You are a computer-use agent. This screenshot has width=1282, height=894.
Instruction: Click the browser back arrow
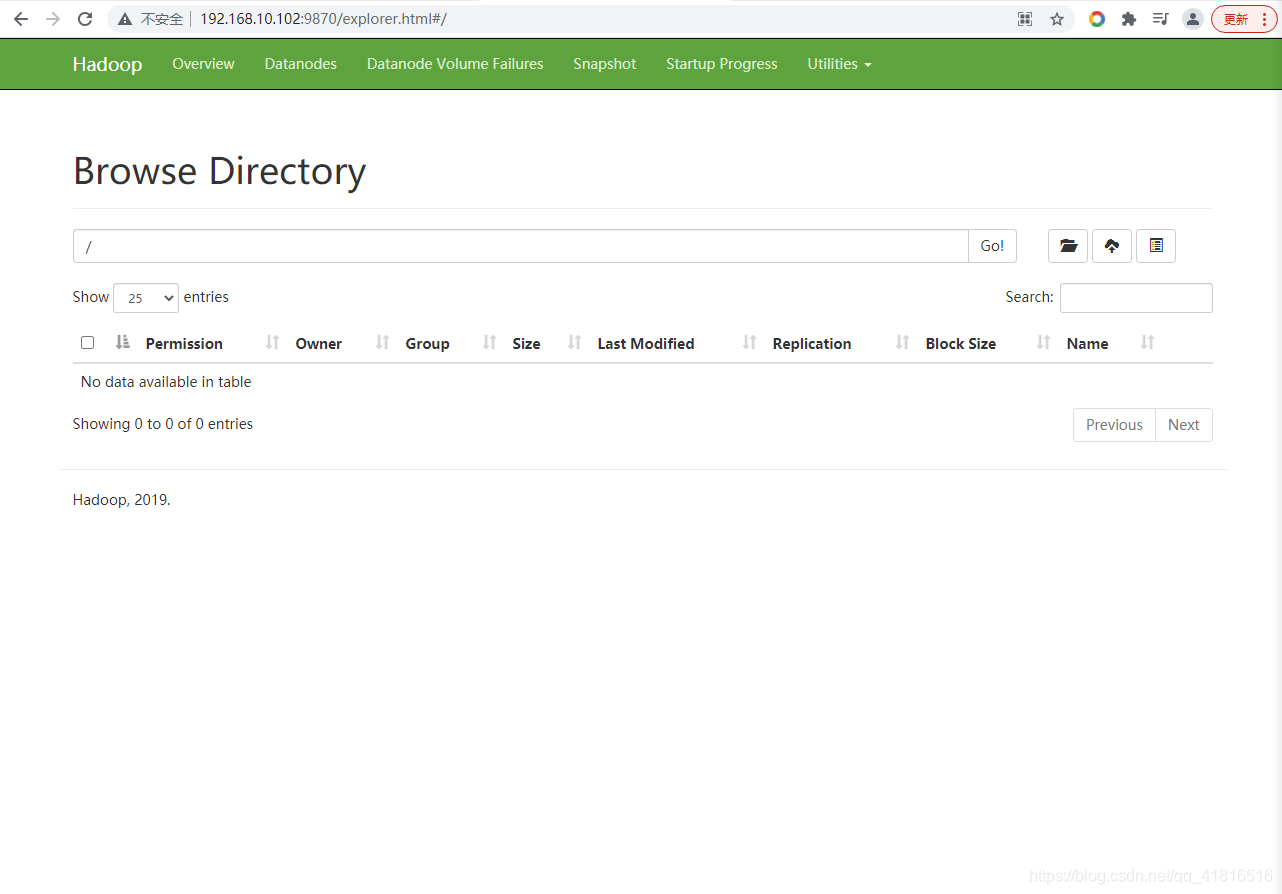(21, 19)
